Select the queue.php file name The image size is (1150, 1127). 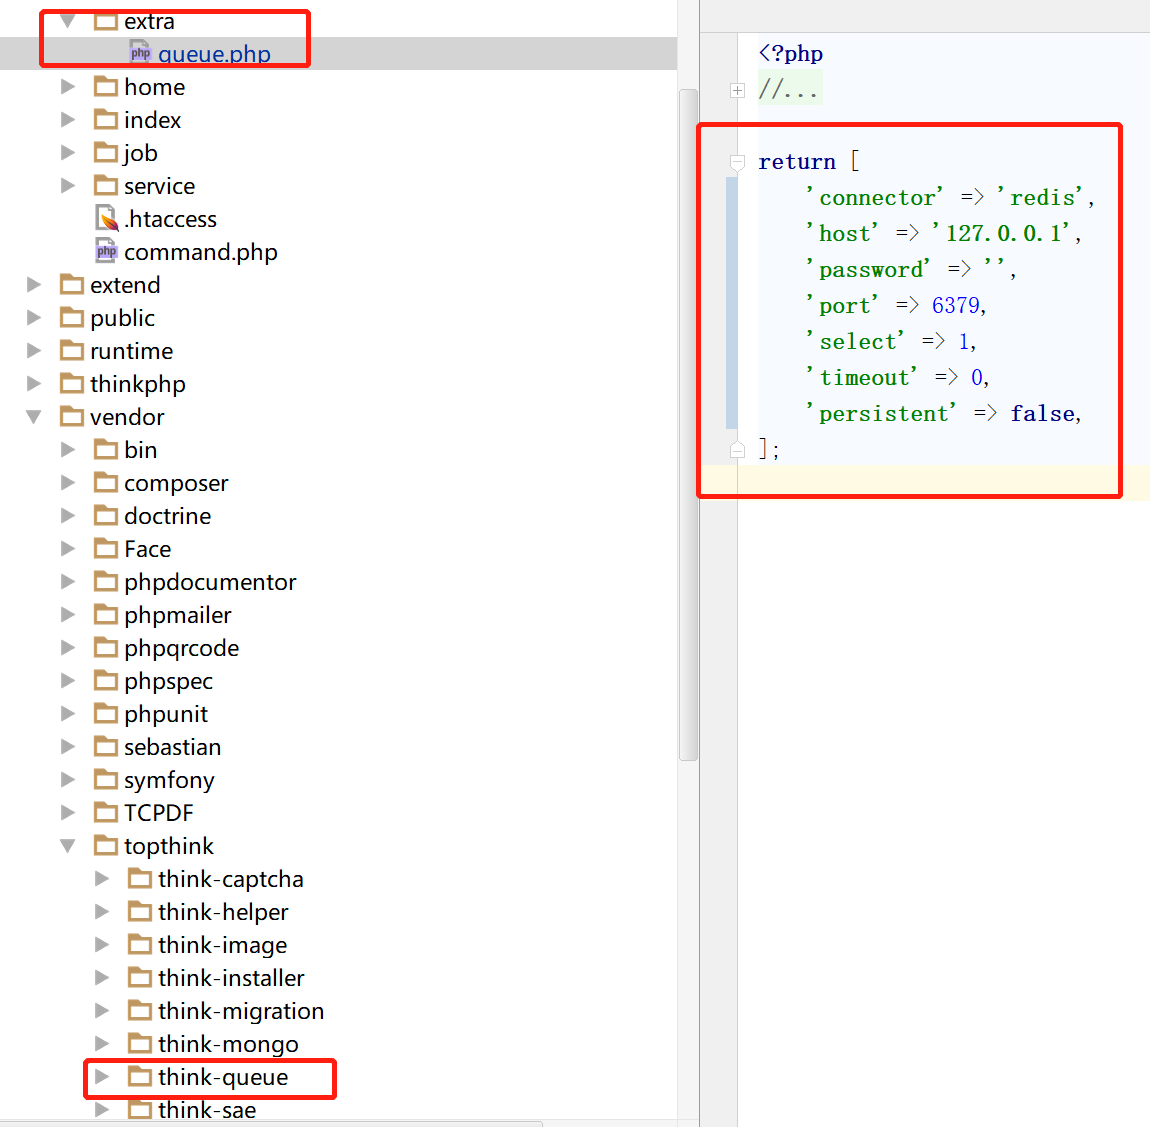pyautogui.click(x=214, y=54)
